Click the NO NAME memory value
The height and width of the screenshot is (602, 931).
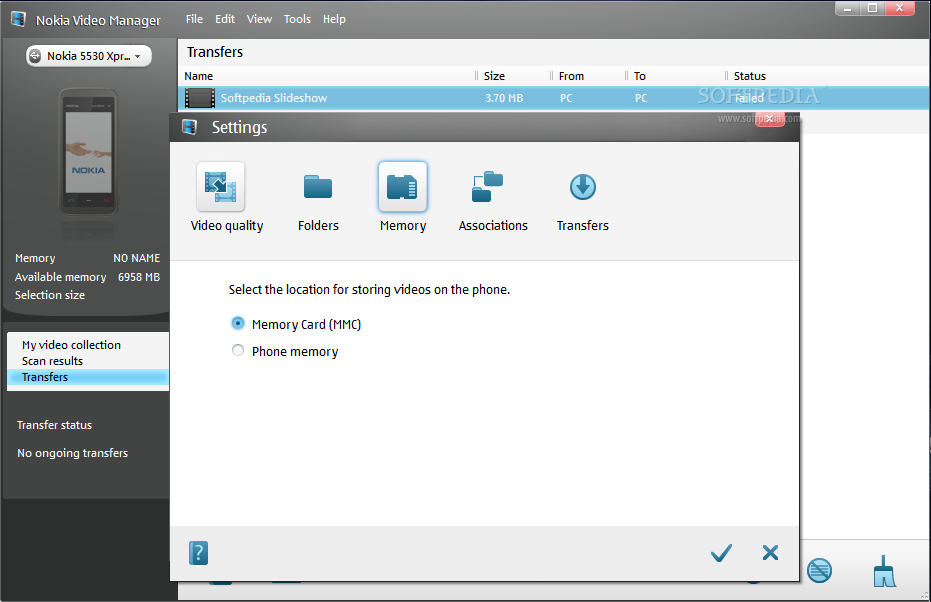click(x=137, y=258)
